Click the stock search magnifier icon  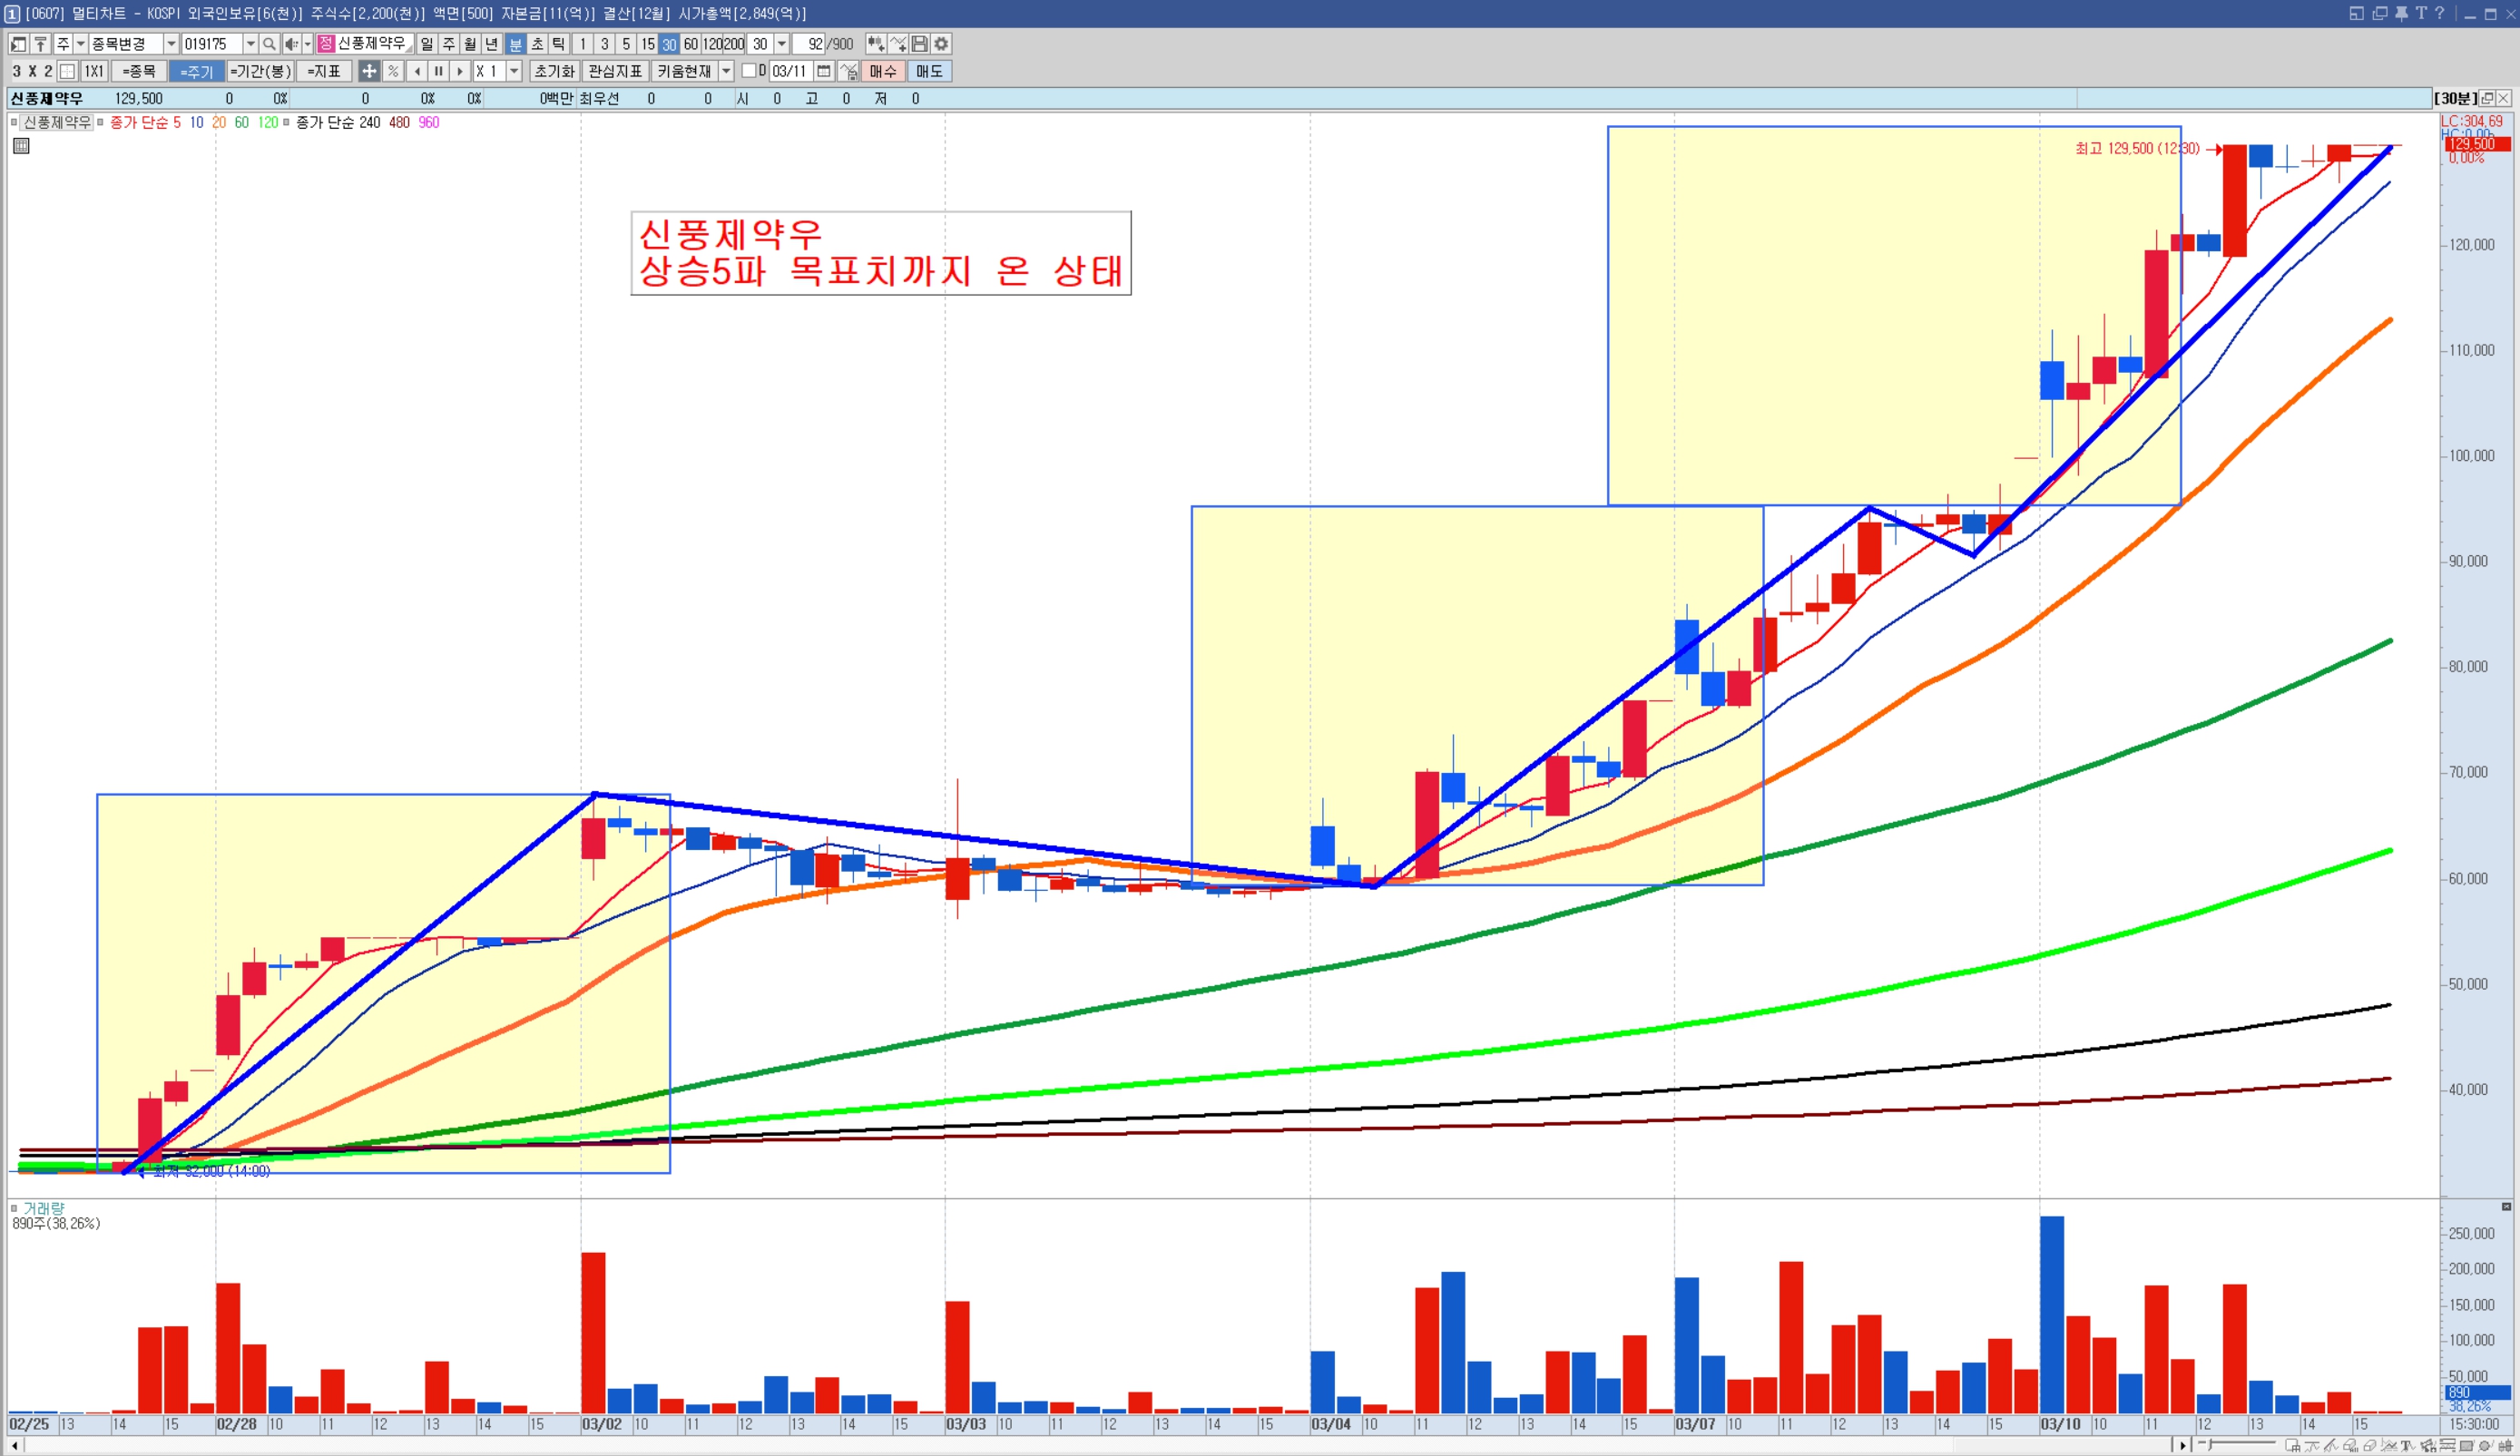point(268,44)
